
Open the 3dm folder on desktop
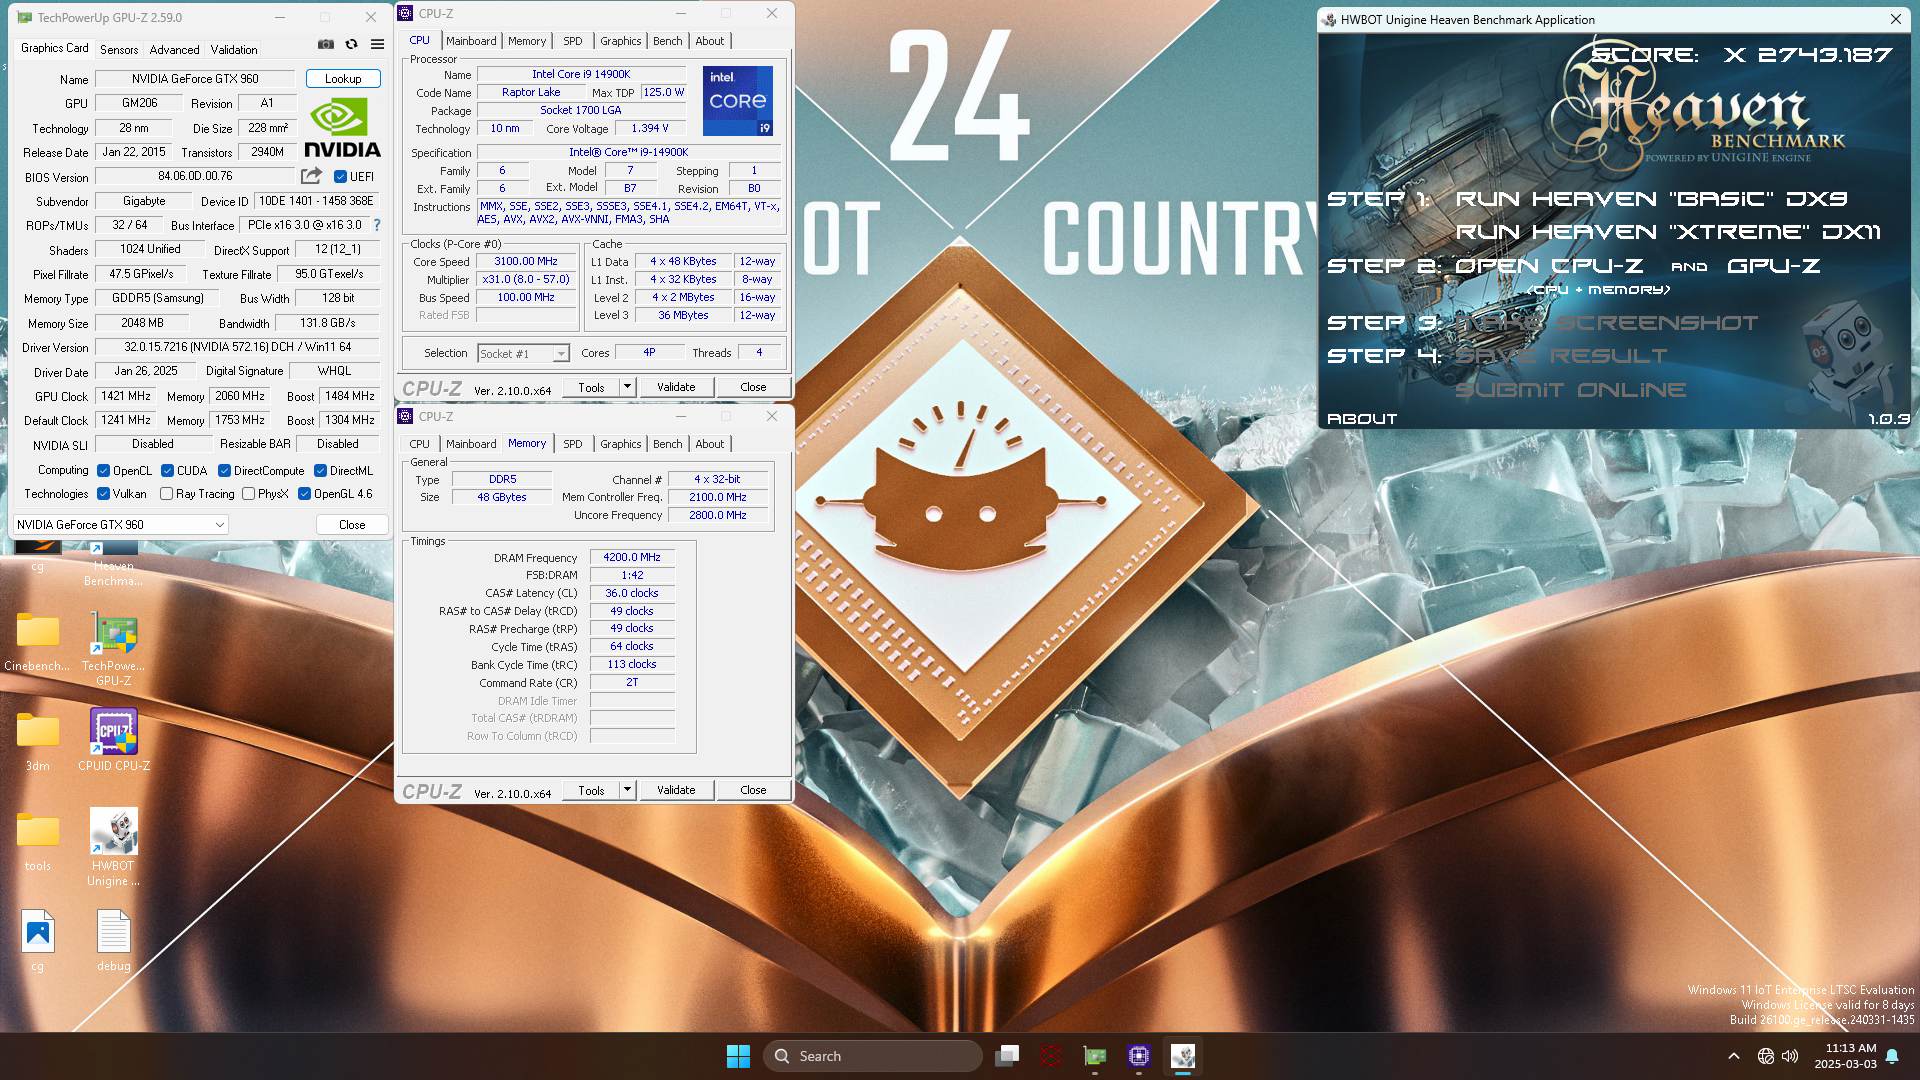pyautogui.click(x=38, y=742)
